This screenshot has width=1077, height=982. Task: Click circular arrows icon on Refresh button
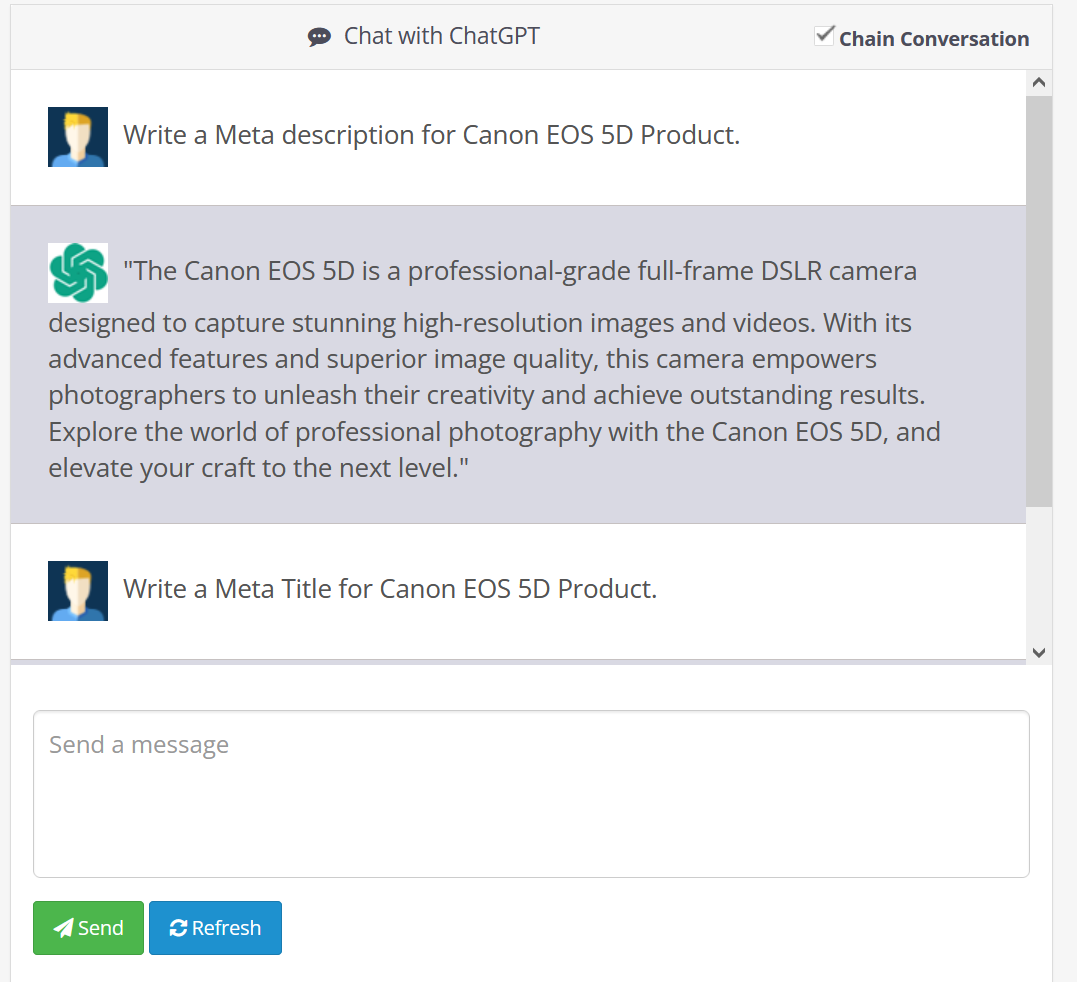tap(179, 928)
